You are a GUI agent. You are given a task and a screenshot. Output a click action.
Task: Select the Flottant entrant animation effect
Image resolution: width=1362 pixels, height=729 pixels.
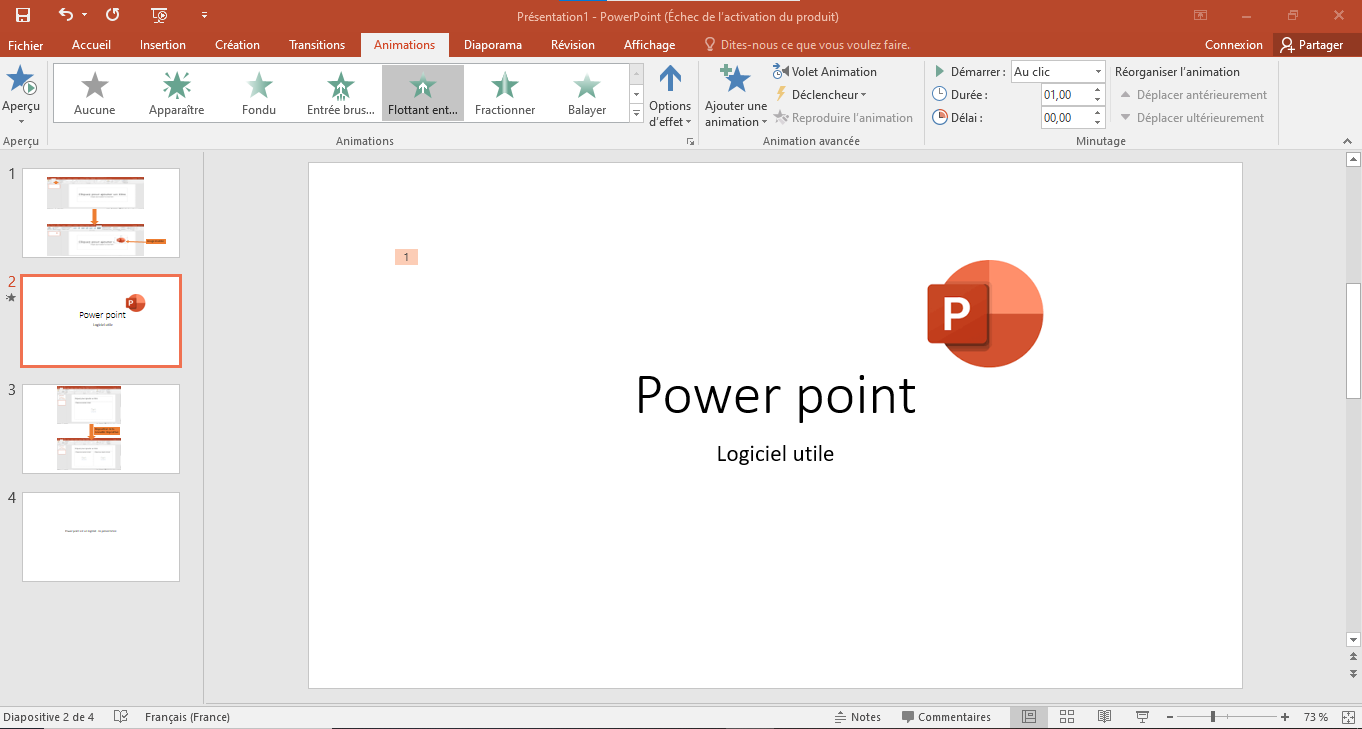coord(423,93)
